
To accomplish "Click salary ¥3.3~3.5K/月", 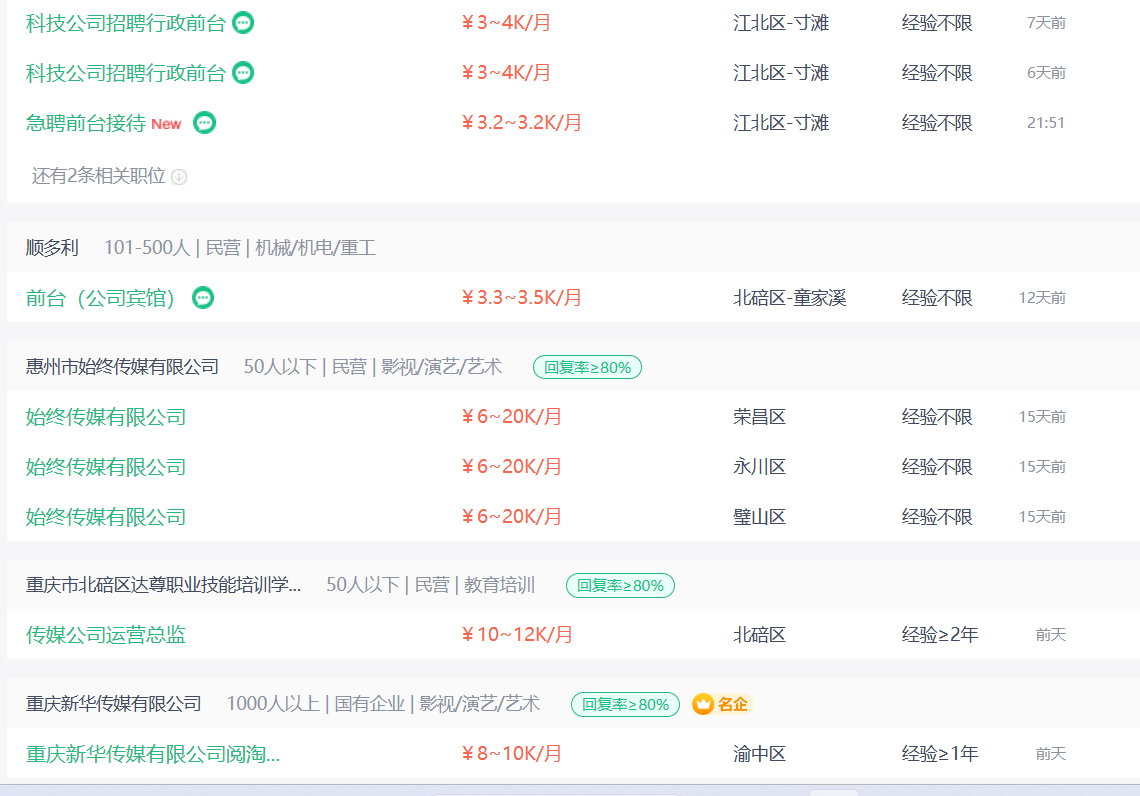I will pos(521,298).
